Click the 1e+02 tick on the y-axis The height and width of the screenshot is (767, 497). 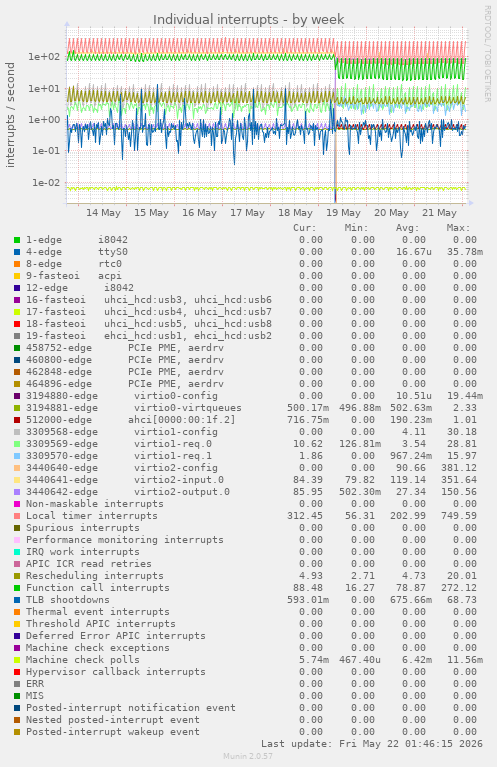tap(44, 57)
